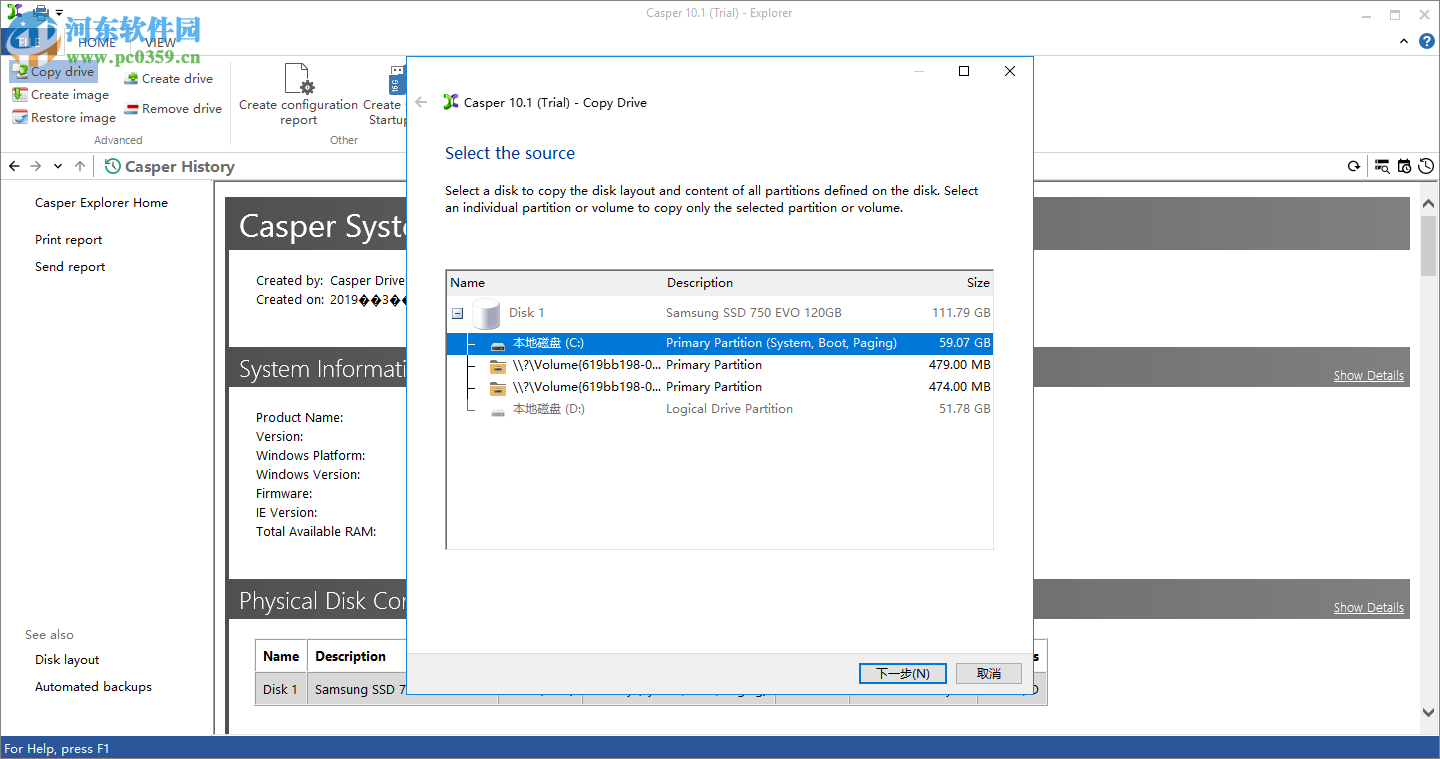Image resolution: width=1440 pixels, height=759 pixels.
Task: Click the Send report link
Action: tap(70, 267)
